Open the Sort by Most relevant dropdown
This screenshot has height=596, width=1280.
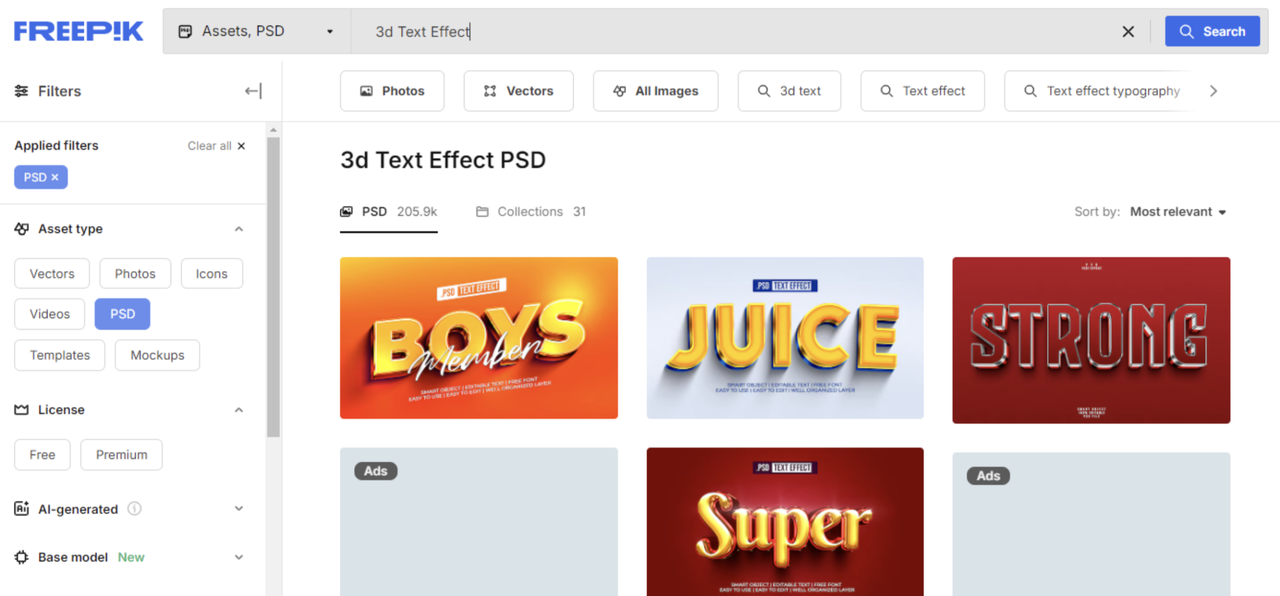point(1177,212)
